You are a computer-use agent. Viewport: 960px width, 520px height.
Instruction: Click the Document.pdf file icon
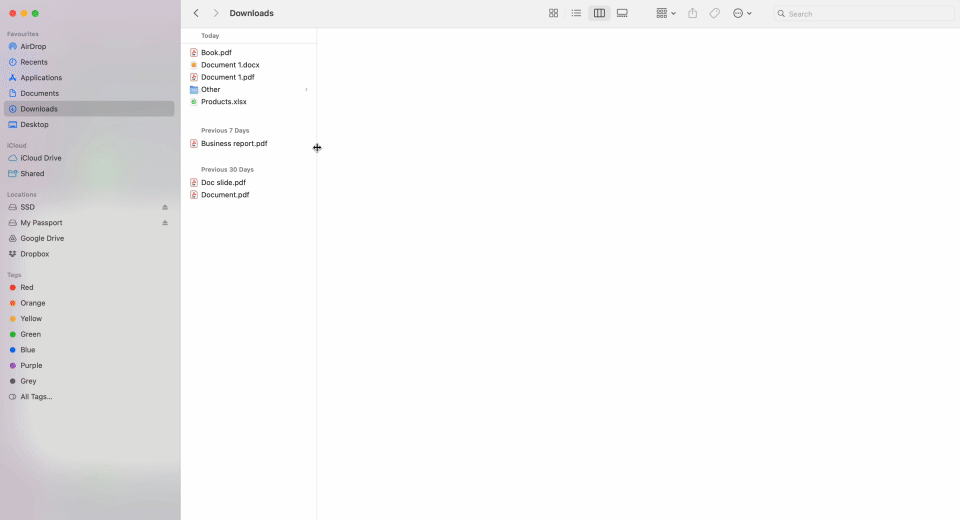pyautogui.click(x=193, y=195)
